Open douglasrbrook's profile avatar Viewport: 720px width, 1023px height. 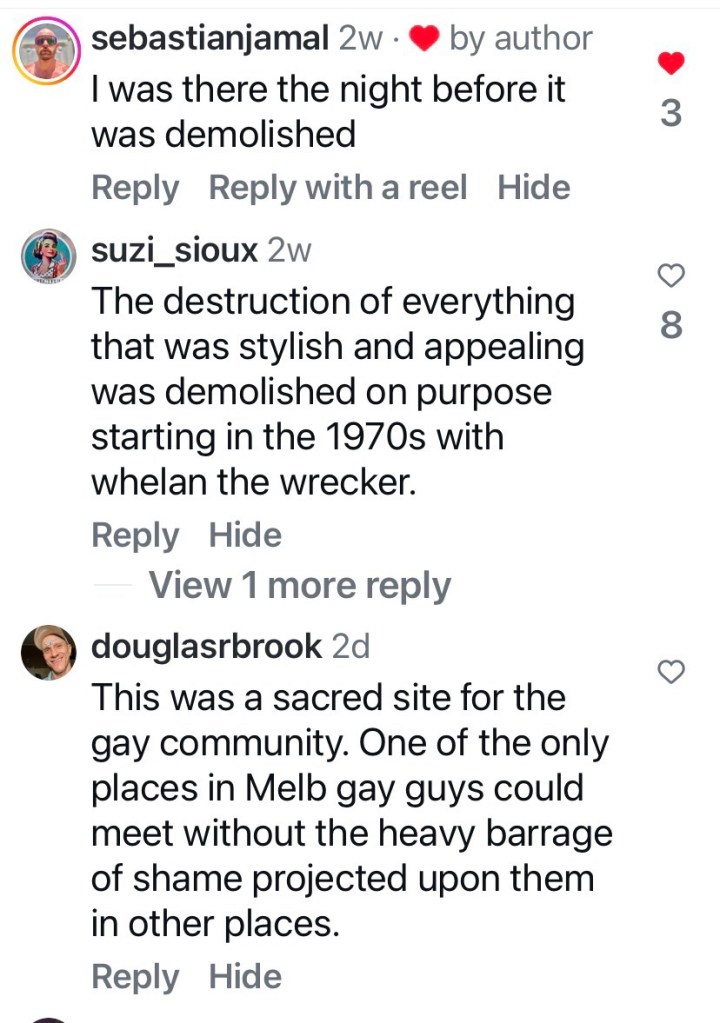(x=48, y=653)
